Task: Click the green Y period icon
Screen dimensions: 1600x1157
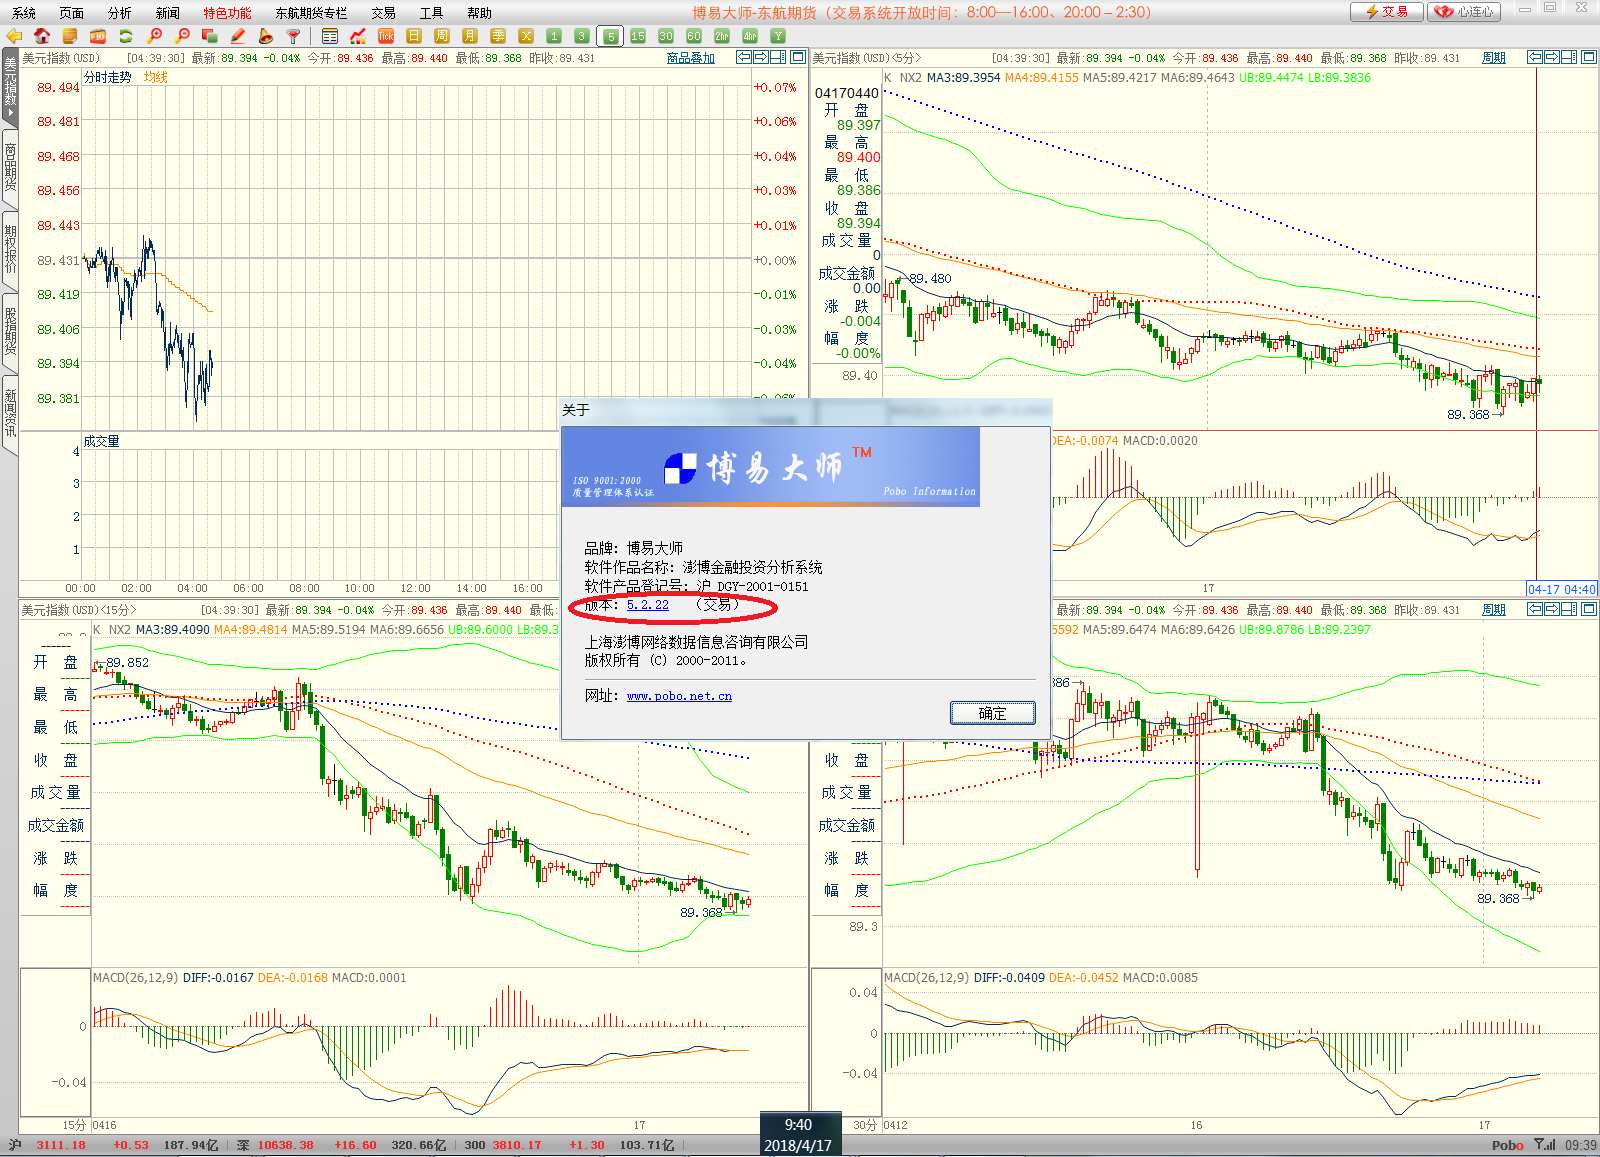Action: pos(778,36)
